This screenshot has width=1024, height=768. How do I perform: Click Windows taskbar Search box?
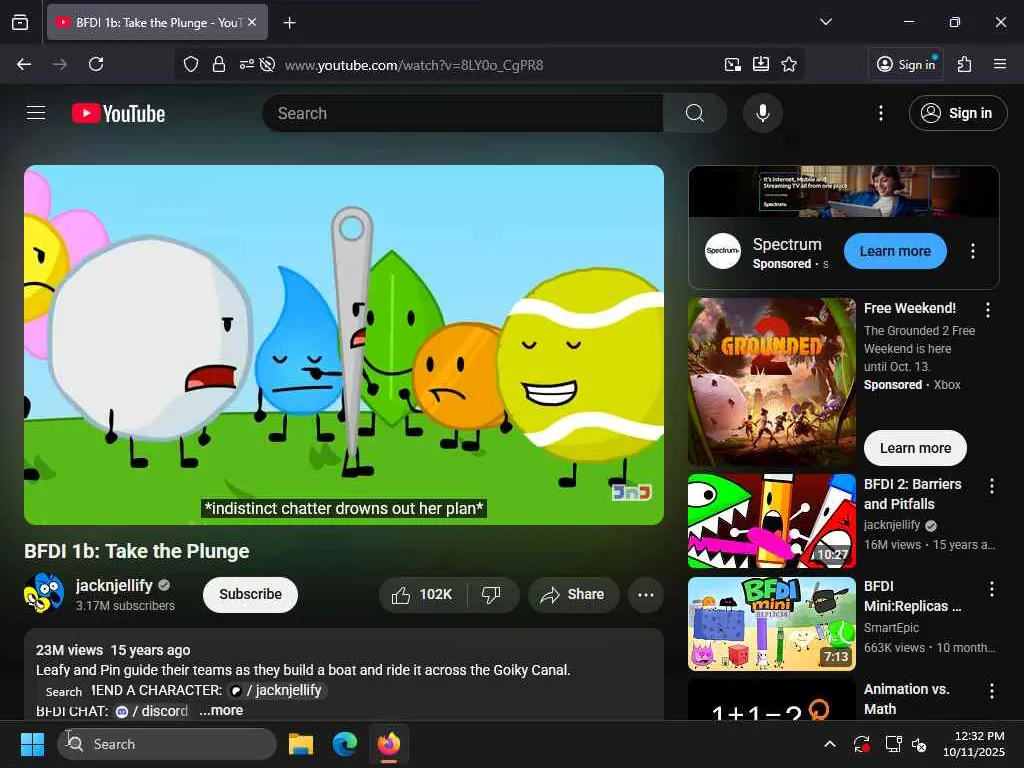pos(167,744)
